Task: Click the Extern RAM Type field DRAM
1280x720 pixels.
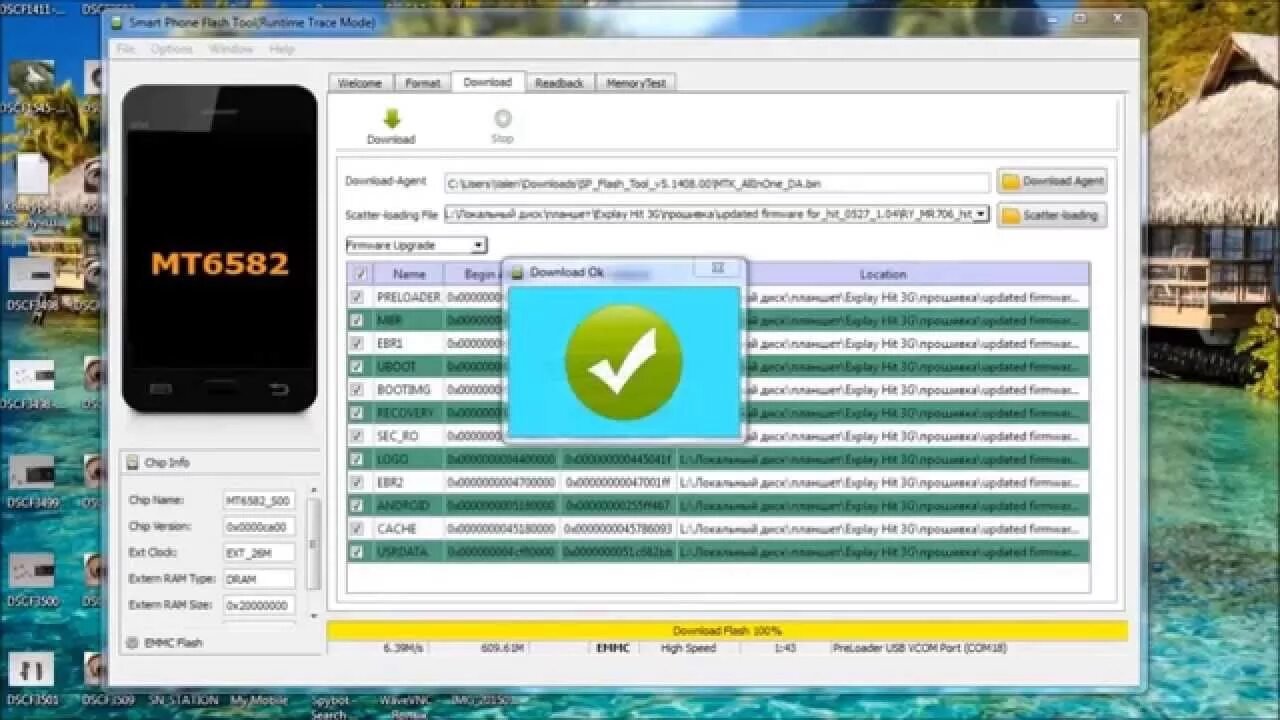Action: click(x=259, y=578)
